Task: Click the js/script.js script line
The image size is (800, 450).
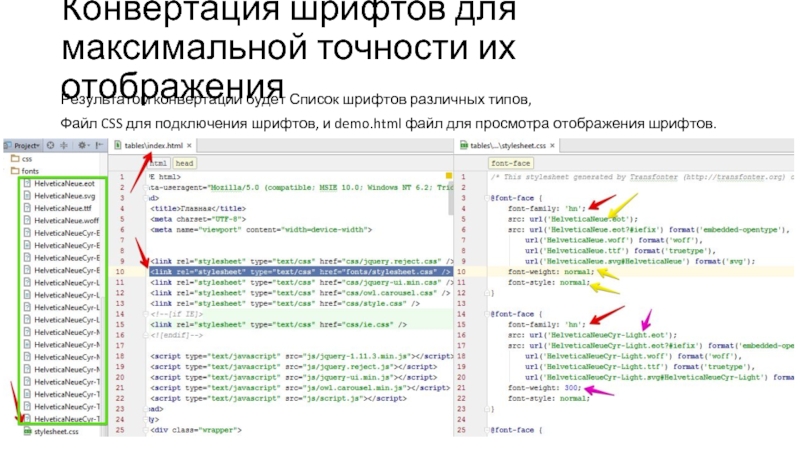Action: point(278,398)
